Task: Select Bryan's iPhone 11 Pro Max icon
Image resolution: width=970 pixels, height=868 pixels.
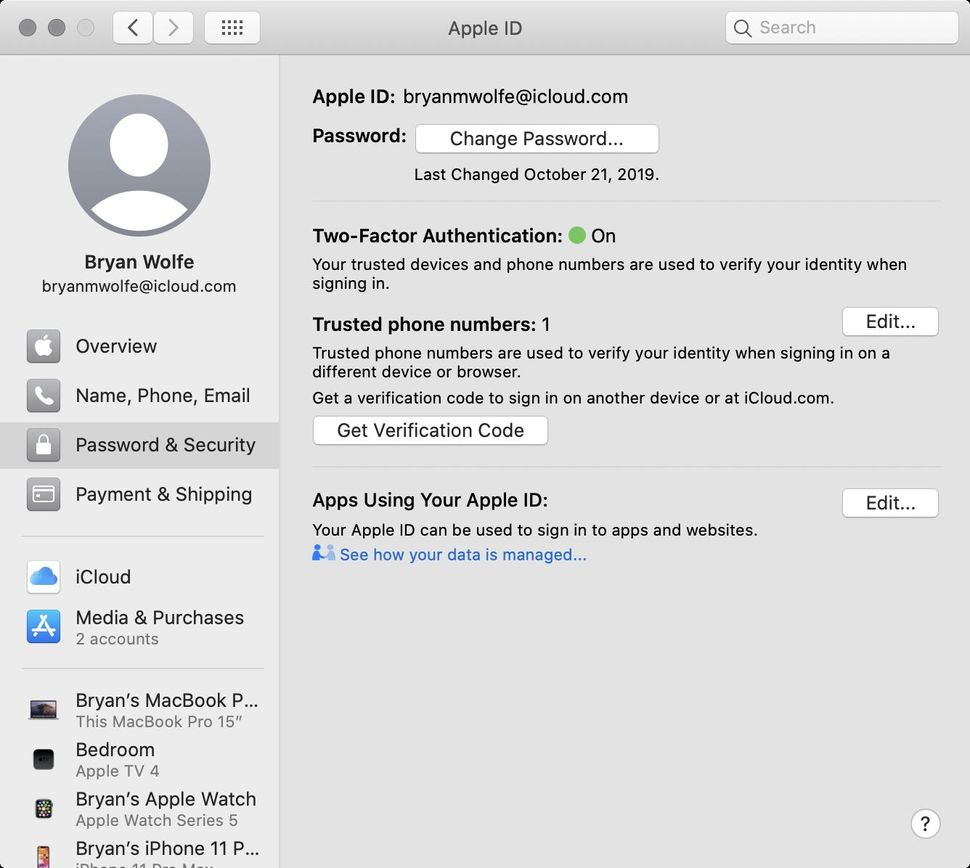Action: pyautogui.click(x=43, y=850)
